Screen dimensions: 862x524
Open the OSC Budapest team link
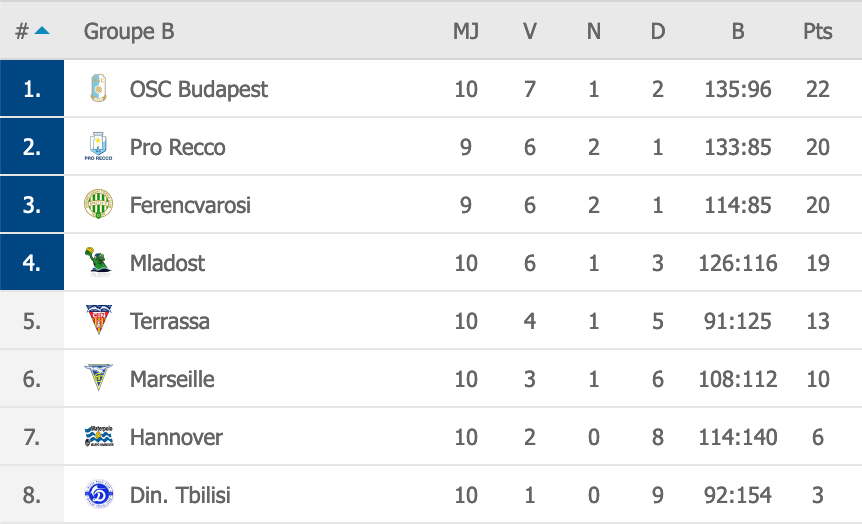point(198,89)
